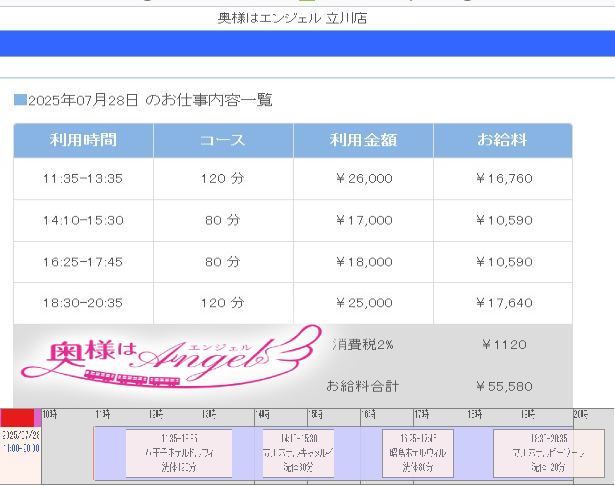This screenshot has height=486, width=615.
Task: Click the コース column header
Action: click(223, 140)
